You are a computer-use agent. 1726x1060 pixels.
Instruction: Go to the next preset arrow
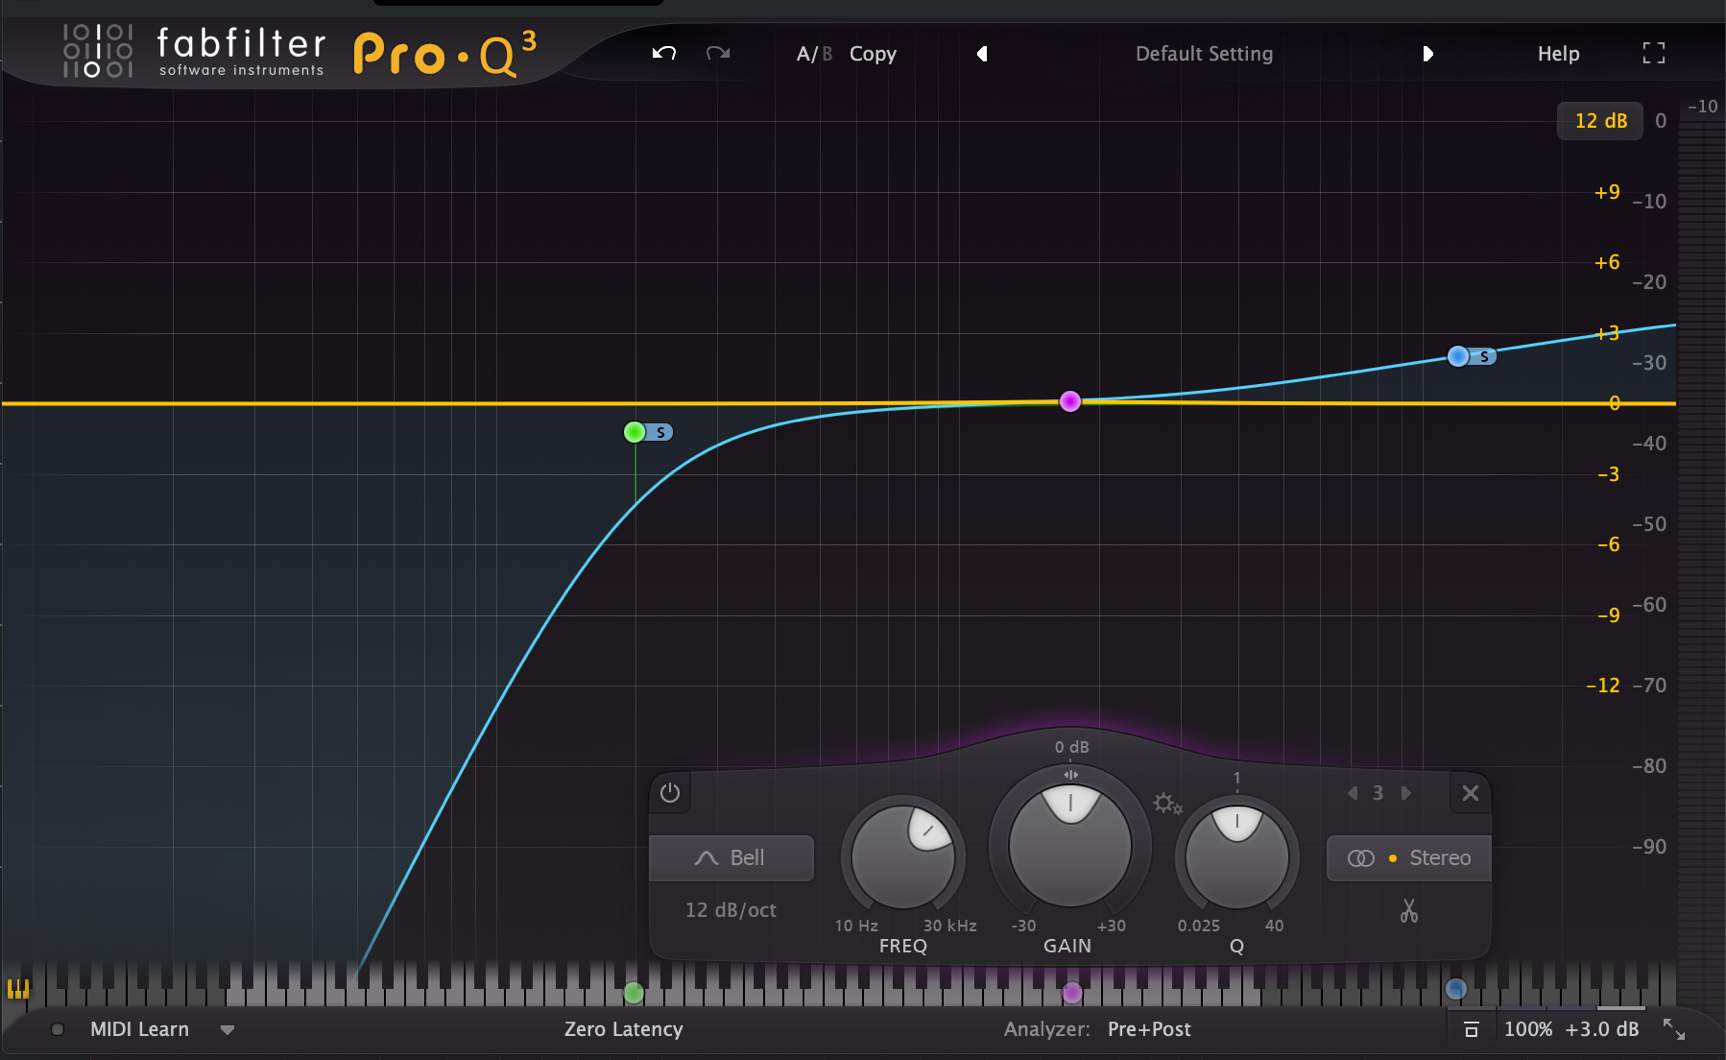(x=1428, y=54)
